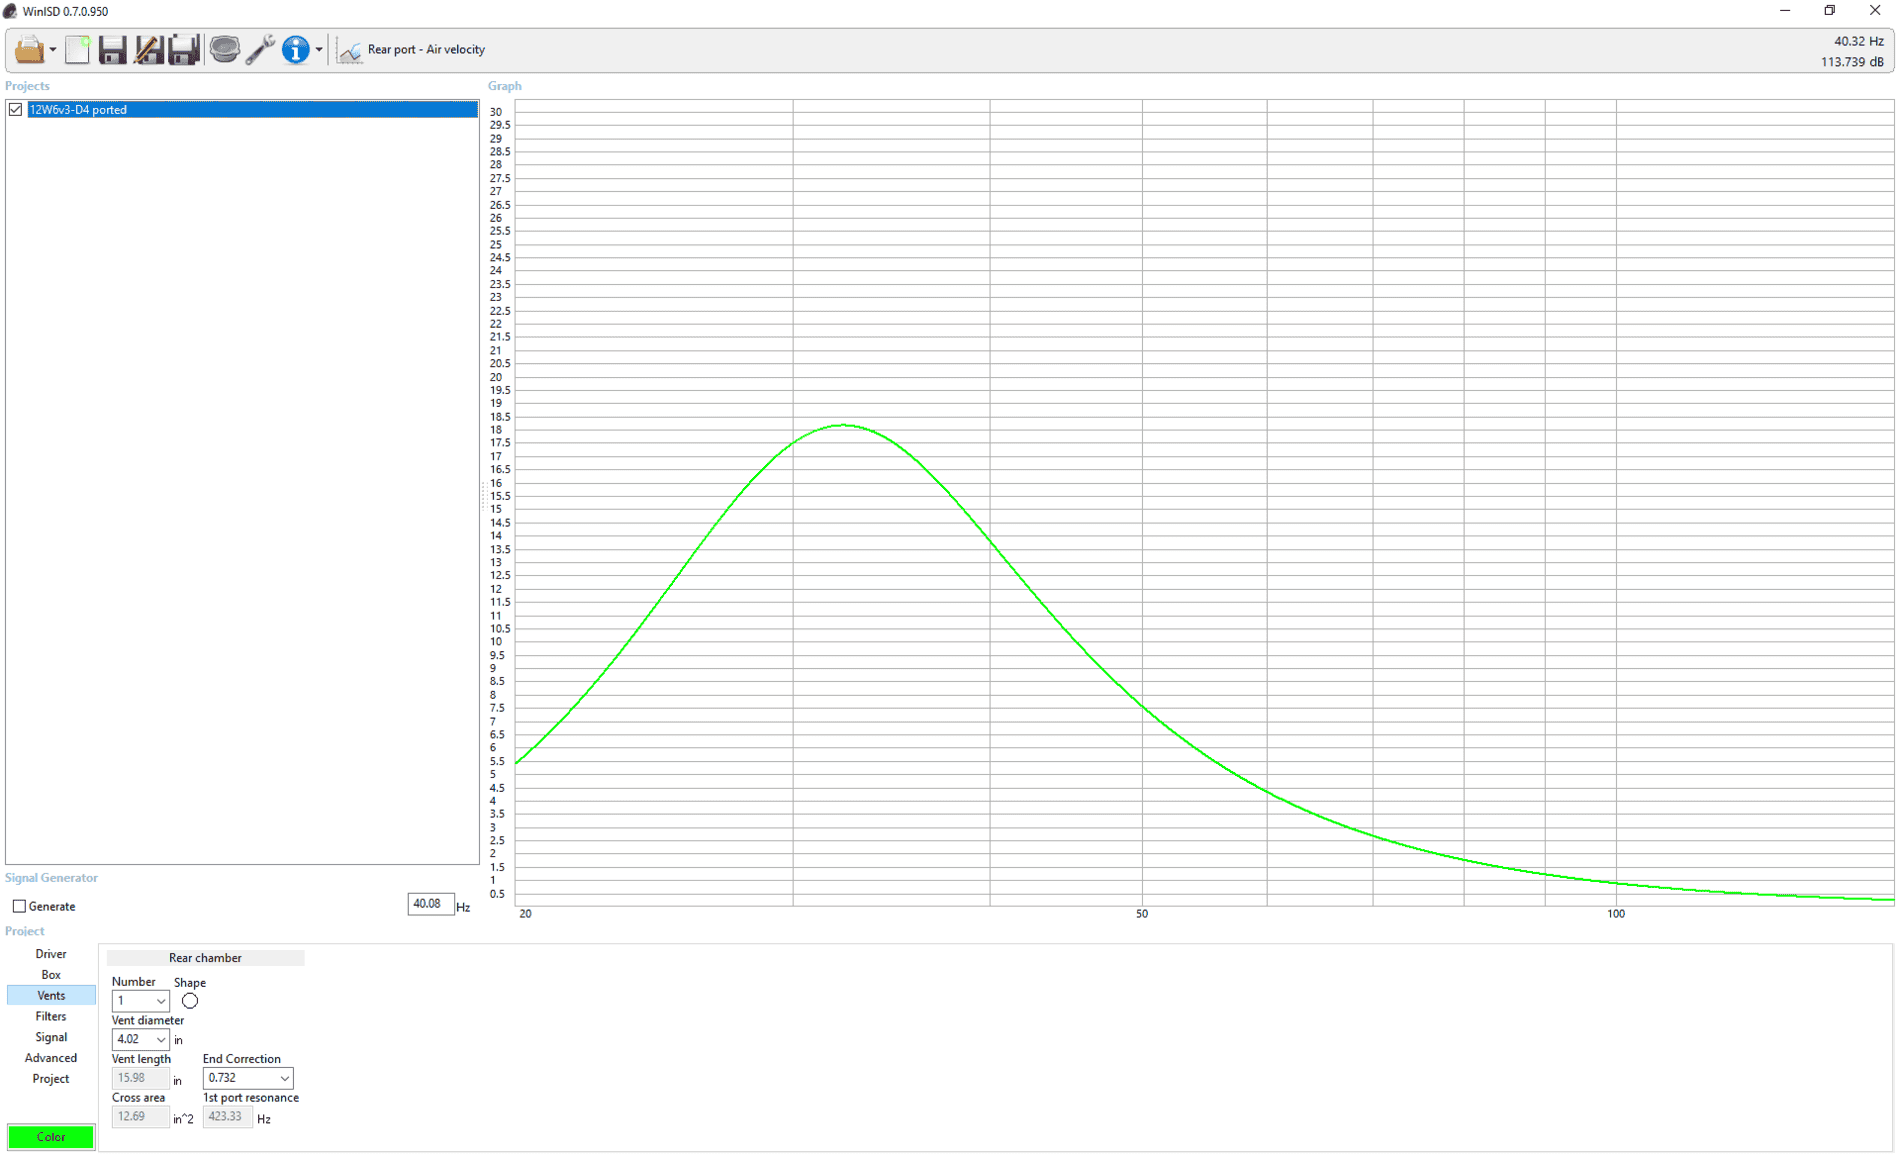1900x1158 pixels.
Task: Open settings with the wrench icon
Action: 260,49
